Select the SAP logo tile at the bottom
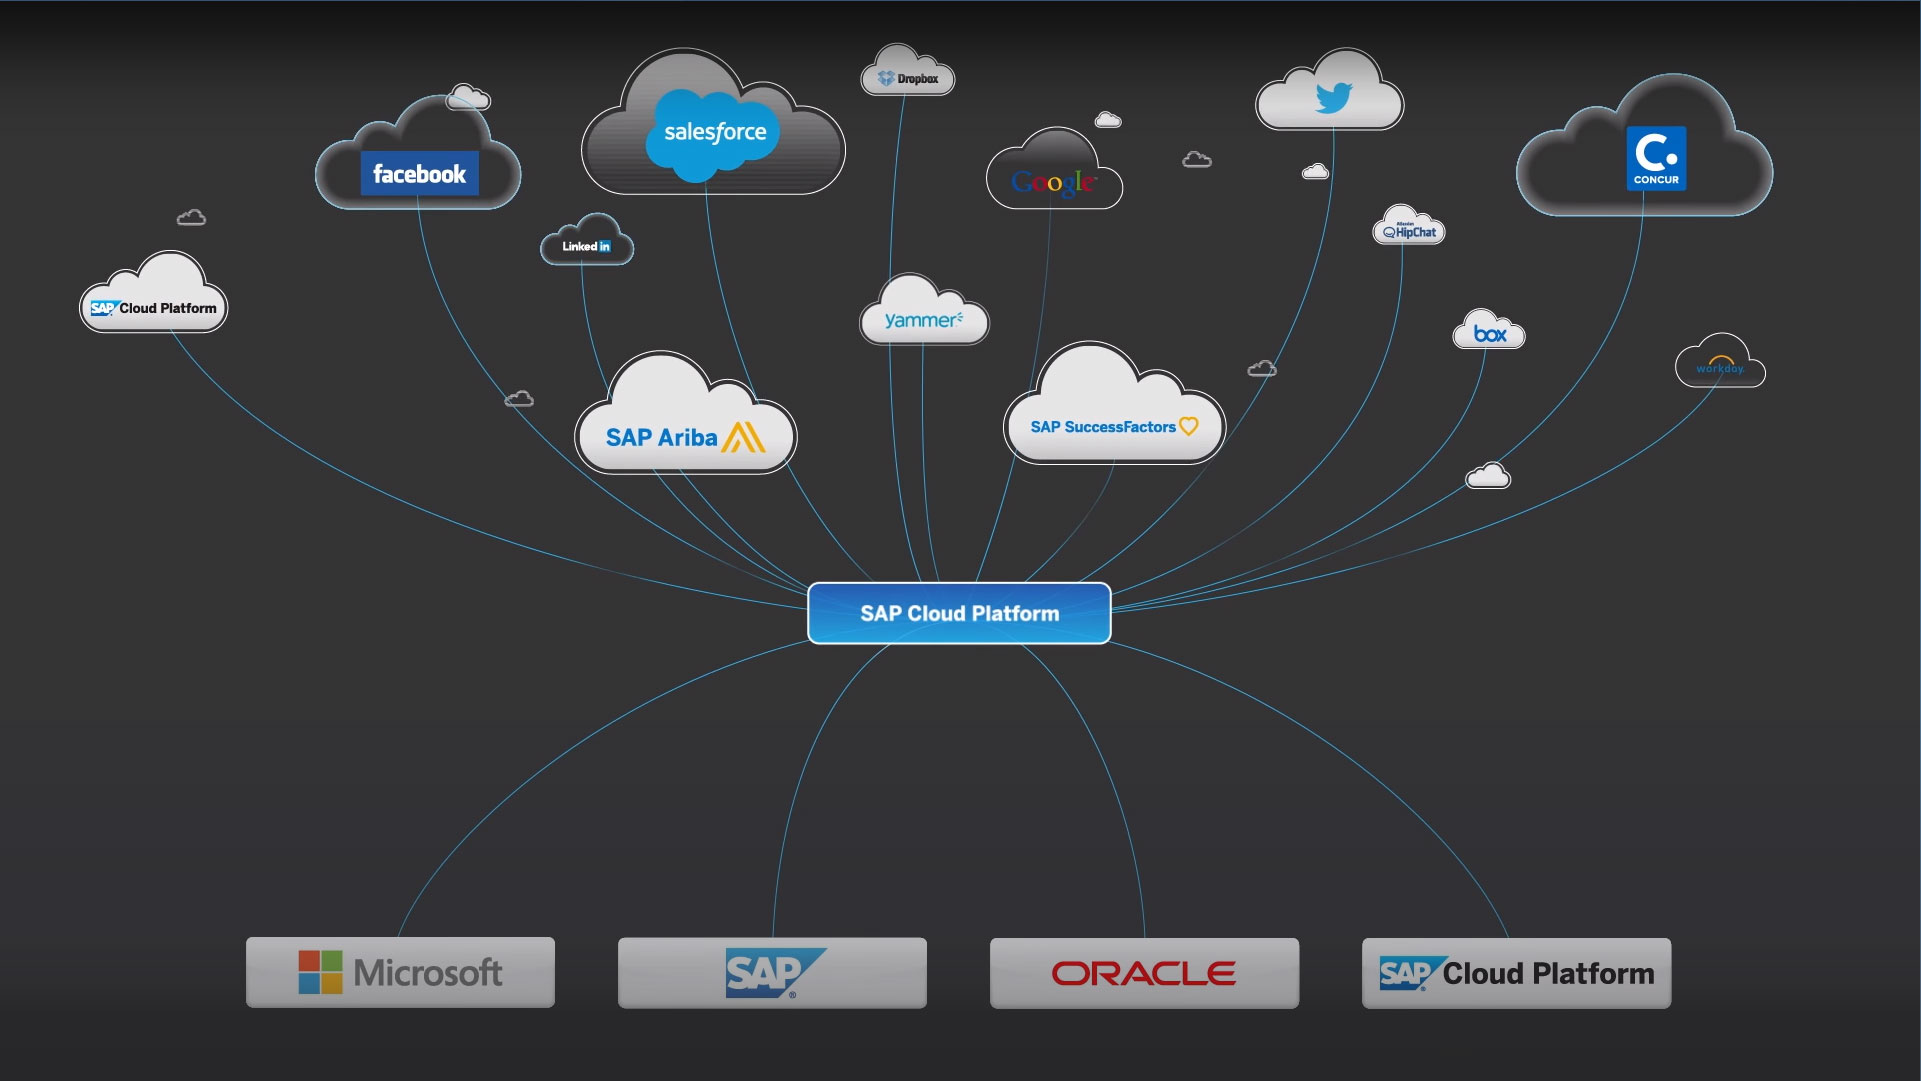1921x1081 pixels. pyautogui.click(x=771, y=971)
